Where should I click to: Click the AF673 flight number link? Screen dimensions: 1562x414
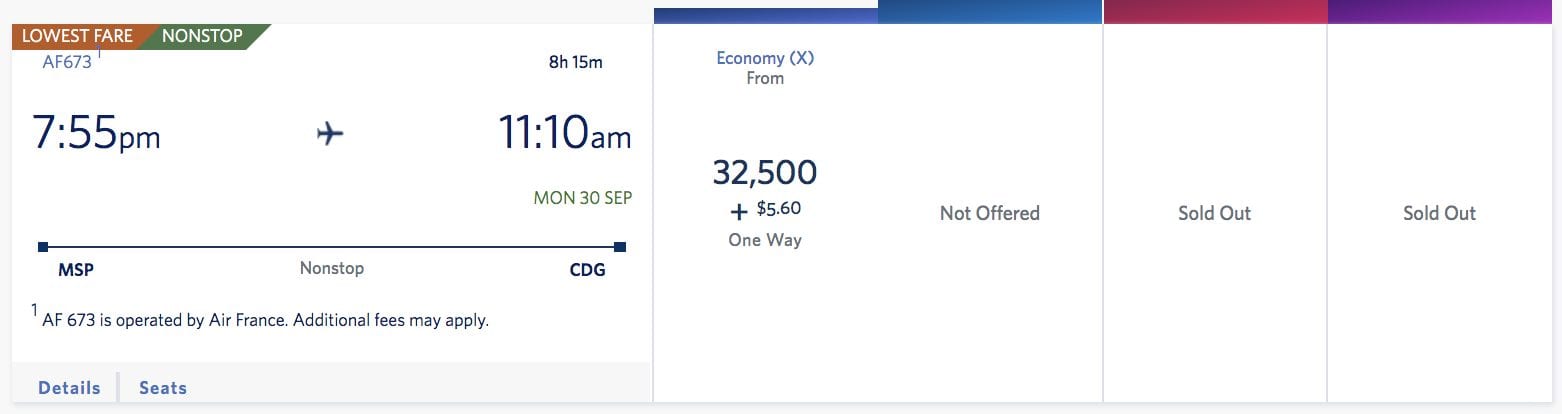click(x=67, y=61)
